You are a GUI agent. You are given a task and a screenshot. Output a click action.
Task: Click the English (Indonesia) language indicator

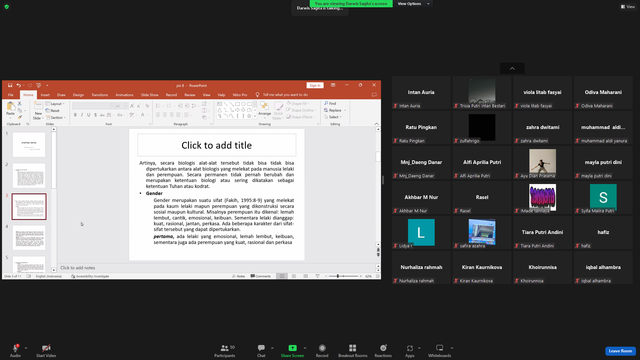(x=49, y=276)
